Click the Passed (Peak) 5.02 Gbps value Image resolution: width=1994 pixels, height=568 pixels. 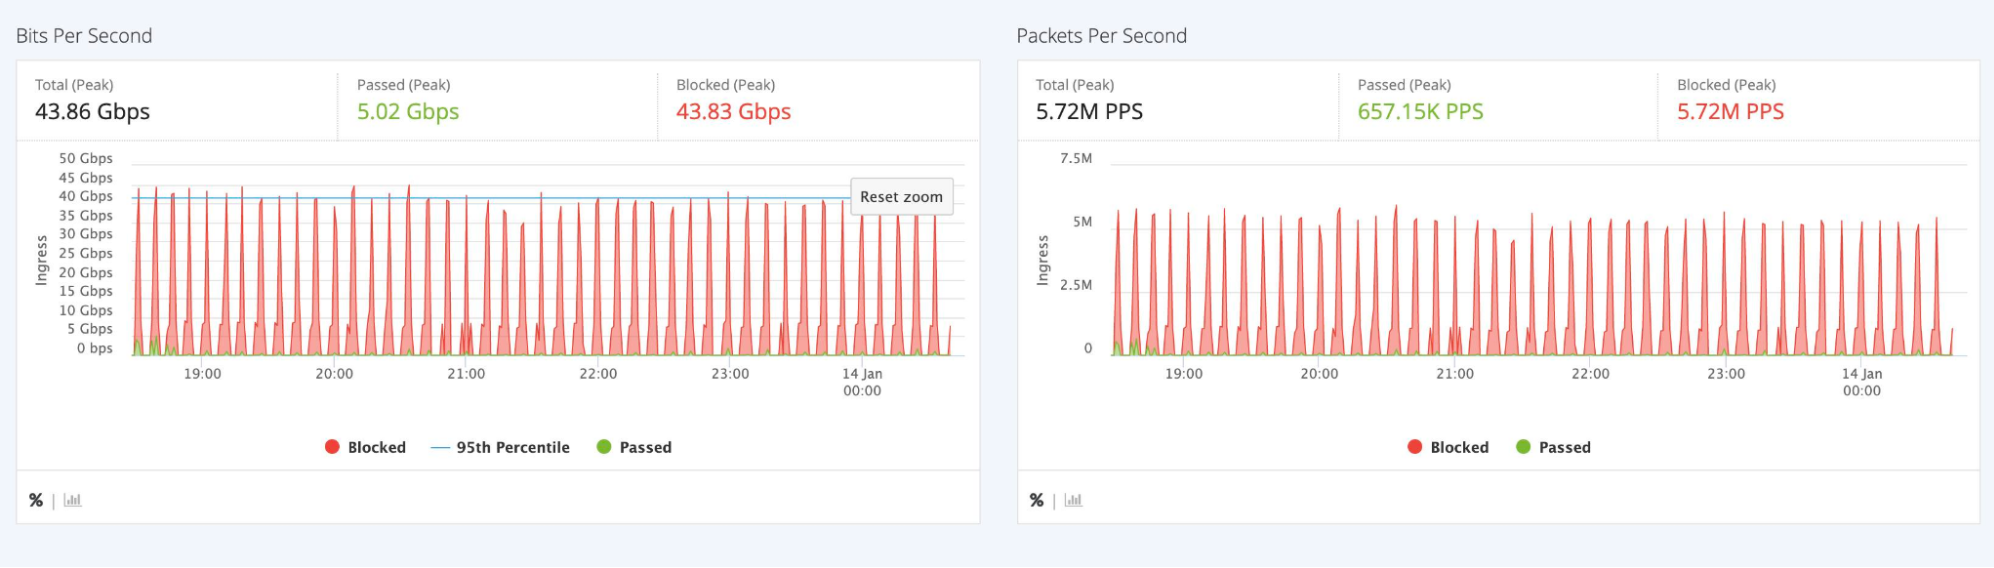[408, 111]
